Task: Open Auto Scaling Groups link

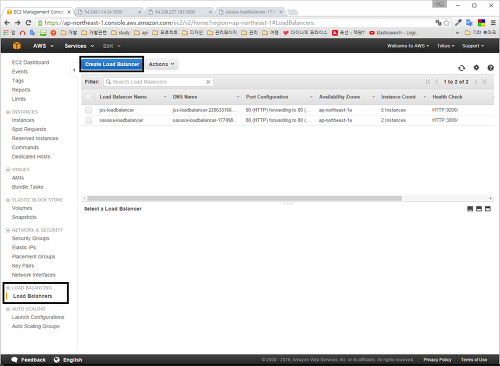Action: [36, 326]
